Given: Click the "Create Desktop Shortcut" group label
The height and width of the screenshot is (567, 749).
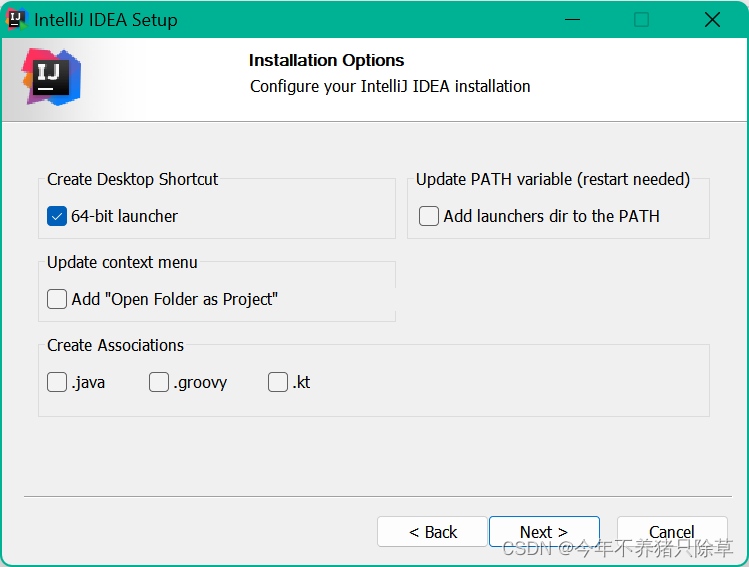Looking at the screenshot, I should 132,179.
